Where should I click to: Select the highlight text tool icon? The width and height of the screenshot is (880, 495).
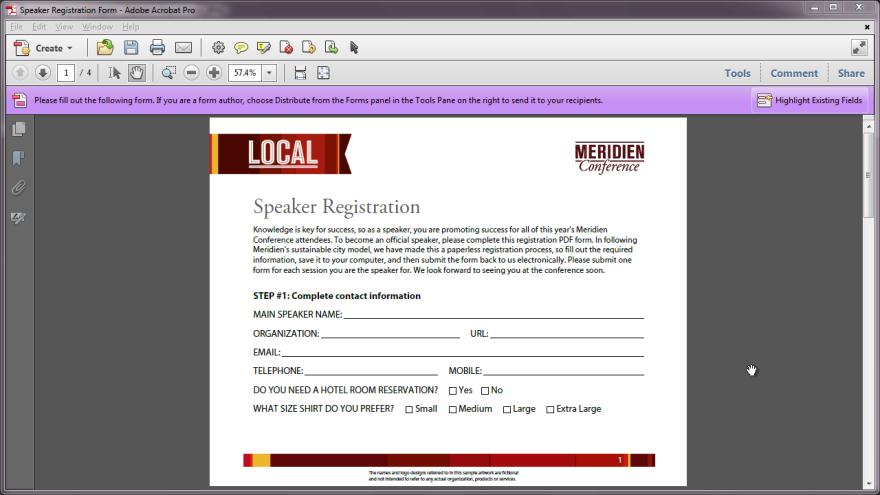(x=263, y=48)
